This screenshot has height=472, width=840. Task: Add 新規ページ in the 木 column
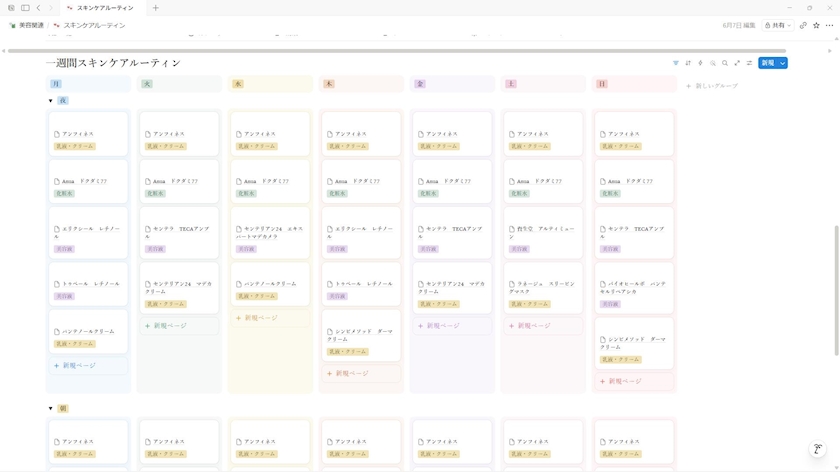(x=361, y=373)
